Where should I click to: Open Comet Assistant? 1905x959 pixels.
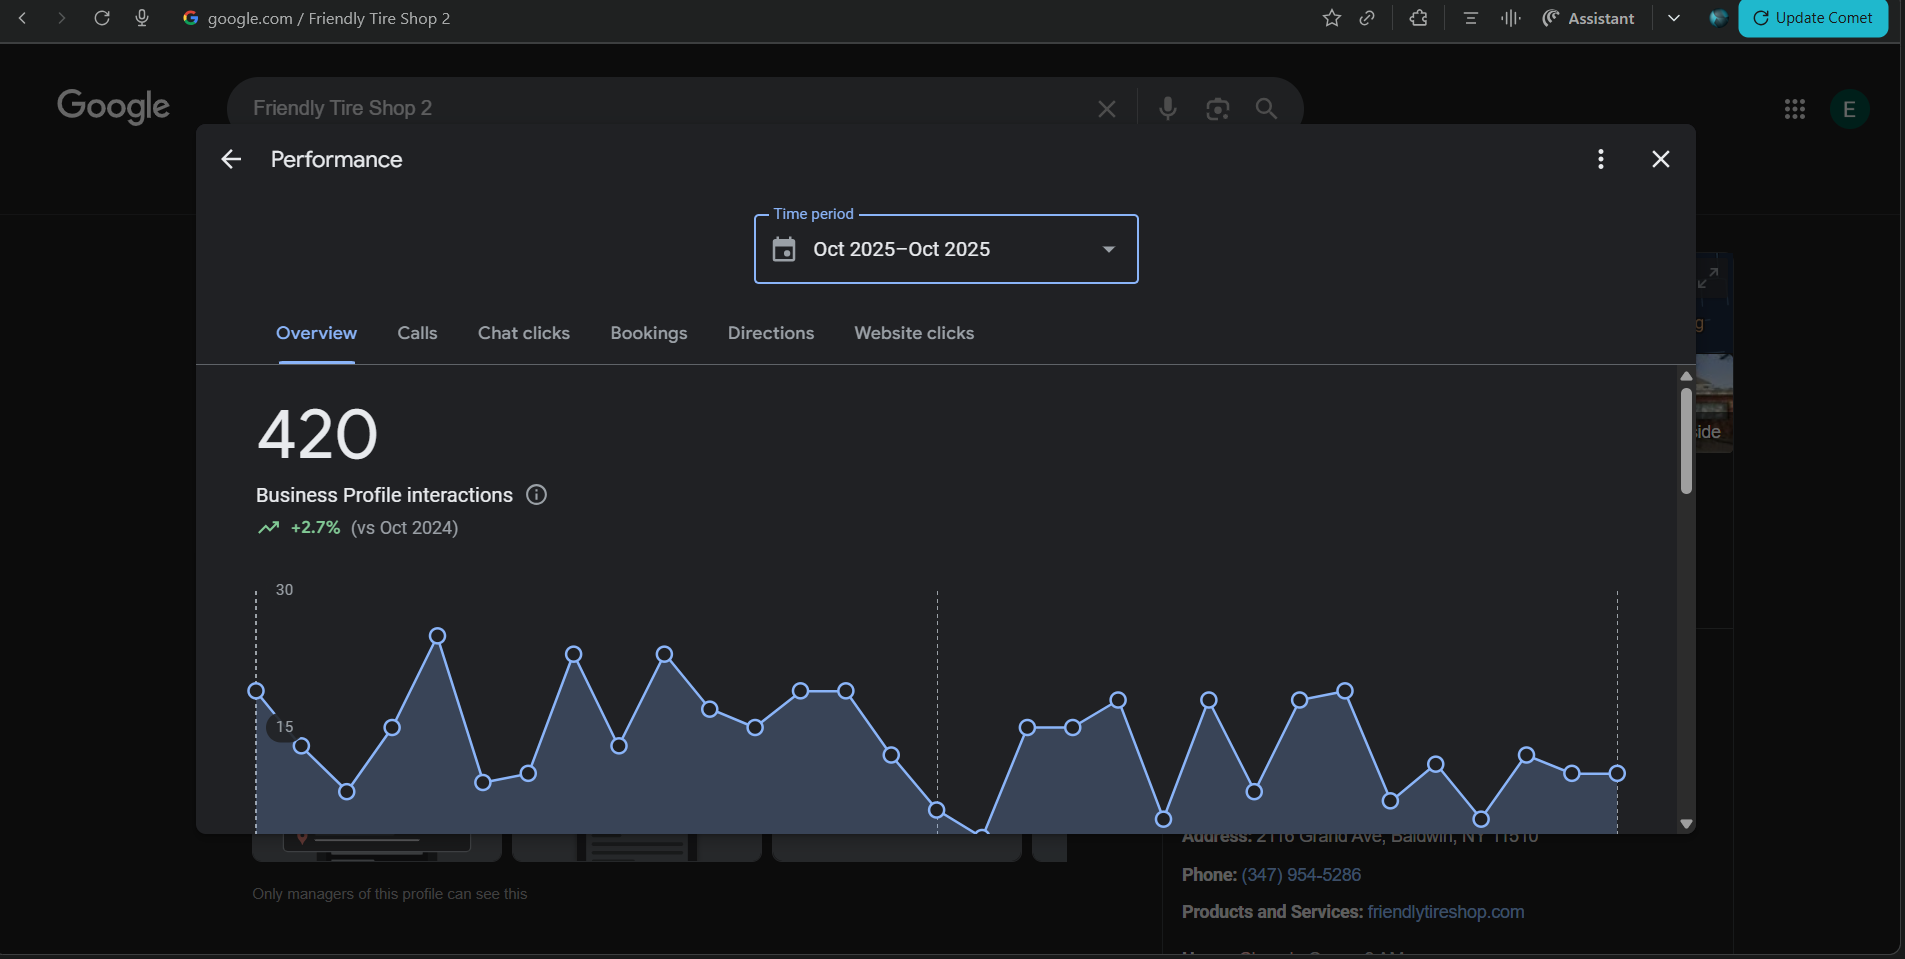pyautogui.click(x=1588, y=18)
